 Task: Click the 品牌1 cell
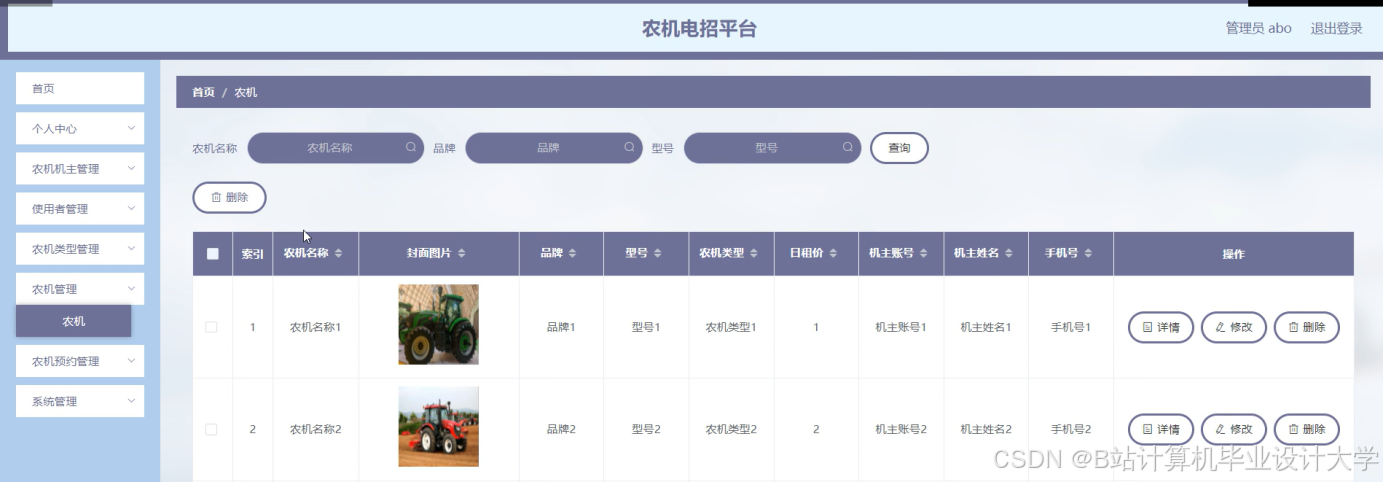(561, 327)
